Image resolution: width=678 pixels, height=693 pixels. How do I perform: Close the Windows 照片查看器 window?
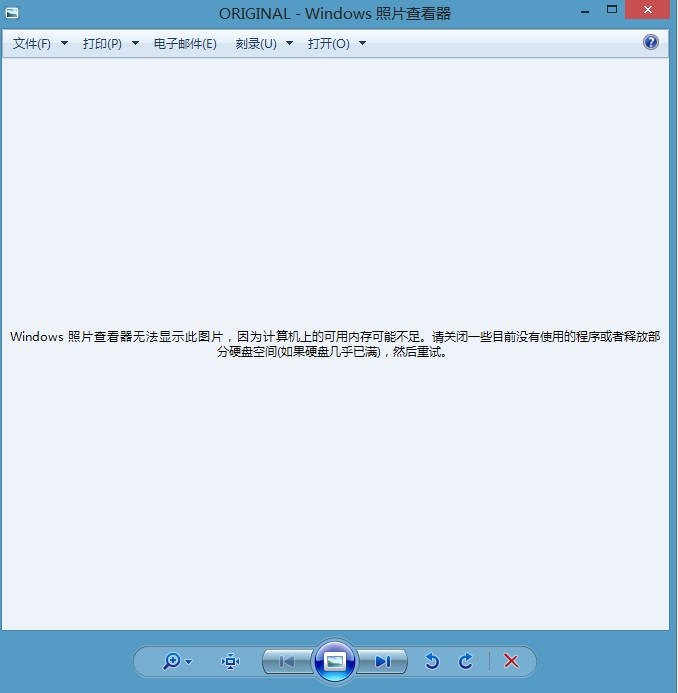tap(648, 10)
